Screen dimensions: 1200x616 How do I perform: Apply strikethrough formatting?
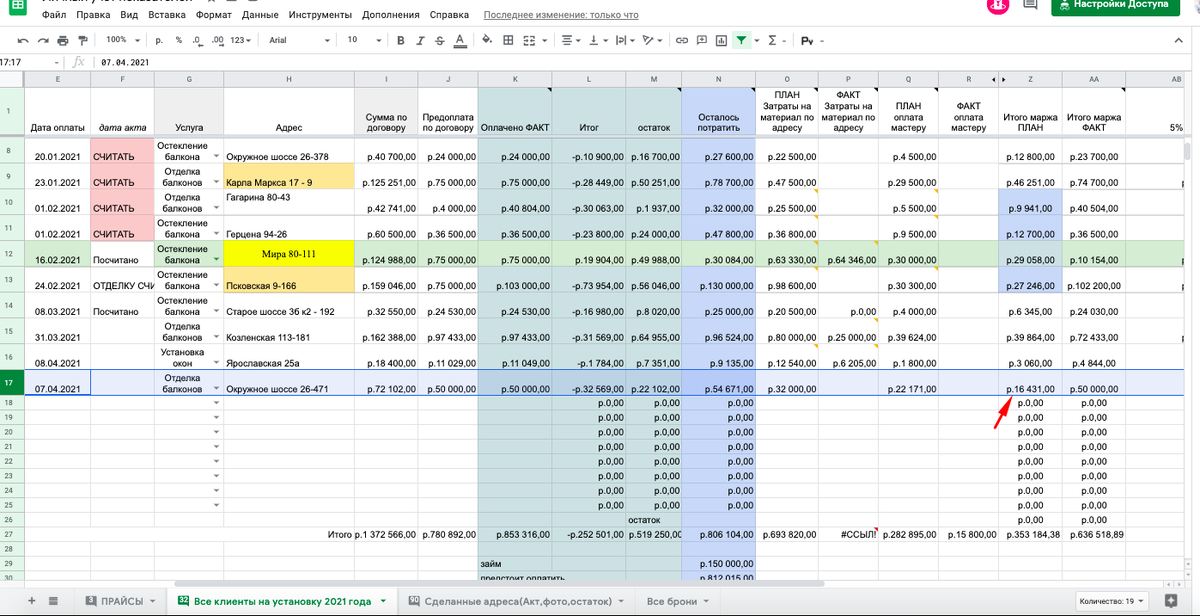point(440,40)
